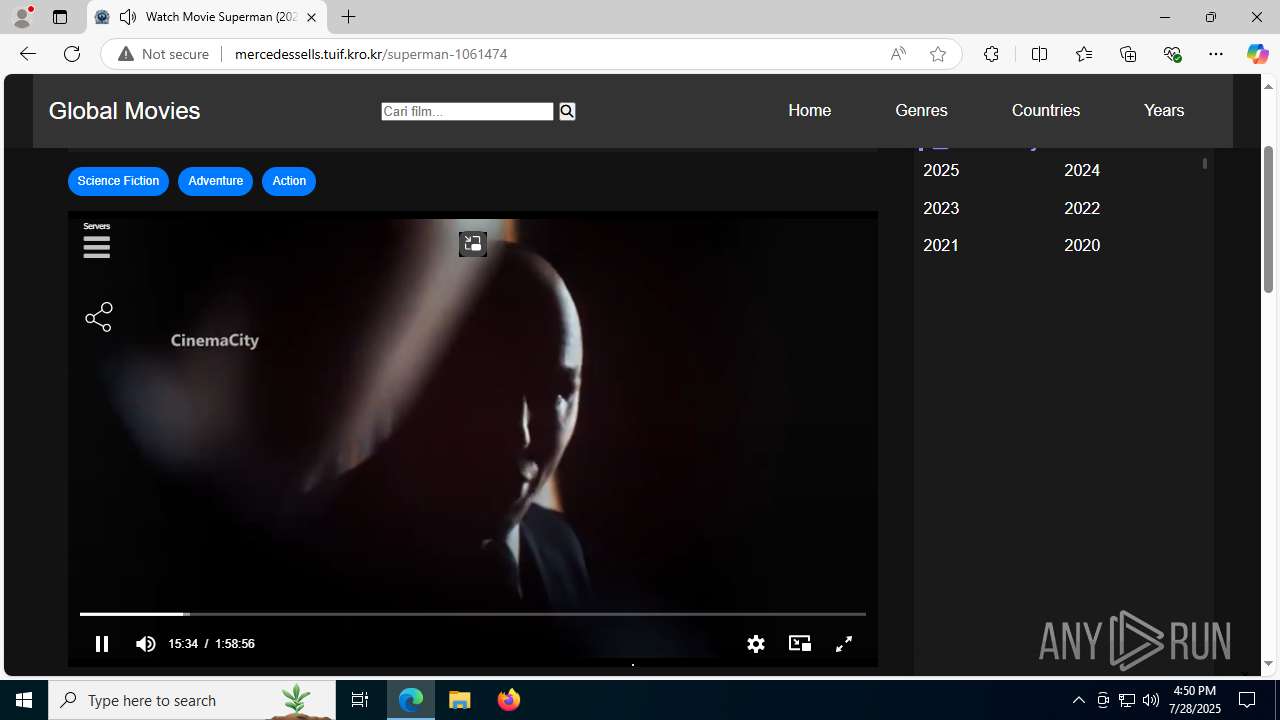The height and width of the screenshot is (720, 1280).
Task: Select the Adventure genre tag
Action: tap(215, 181)
